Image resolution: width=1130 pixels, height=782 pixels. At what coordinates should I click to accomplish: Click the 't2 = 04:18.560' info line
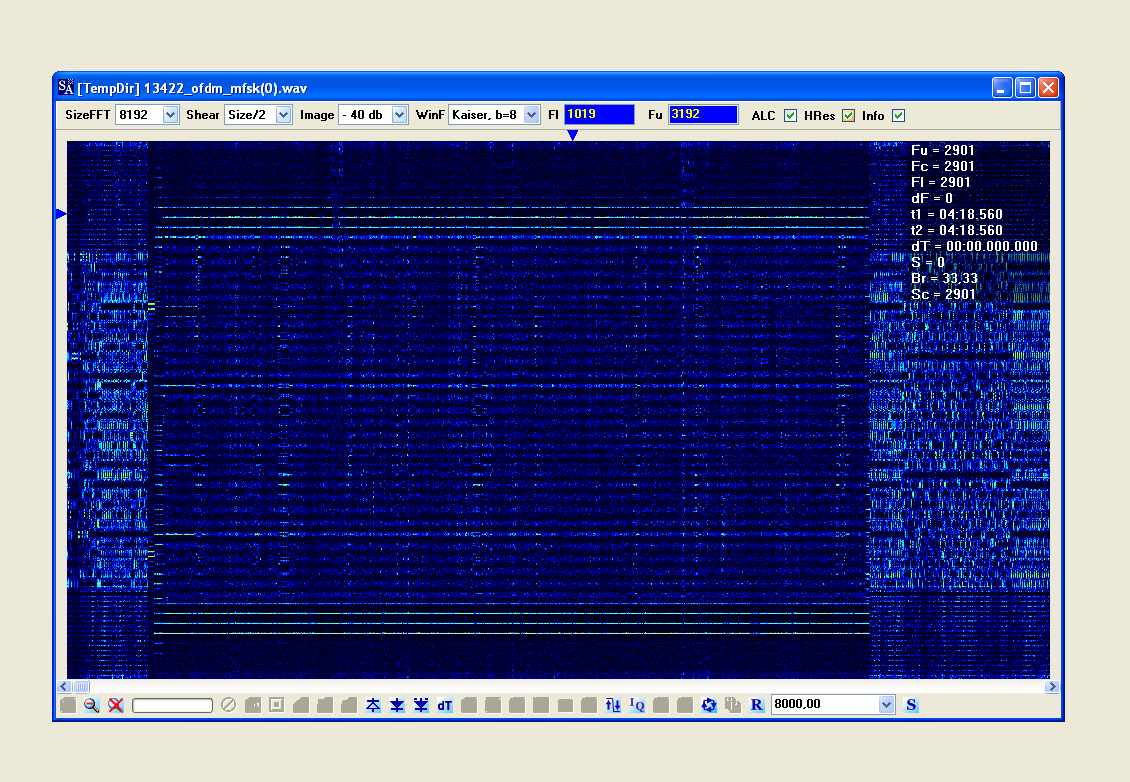pos(957,231)
